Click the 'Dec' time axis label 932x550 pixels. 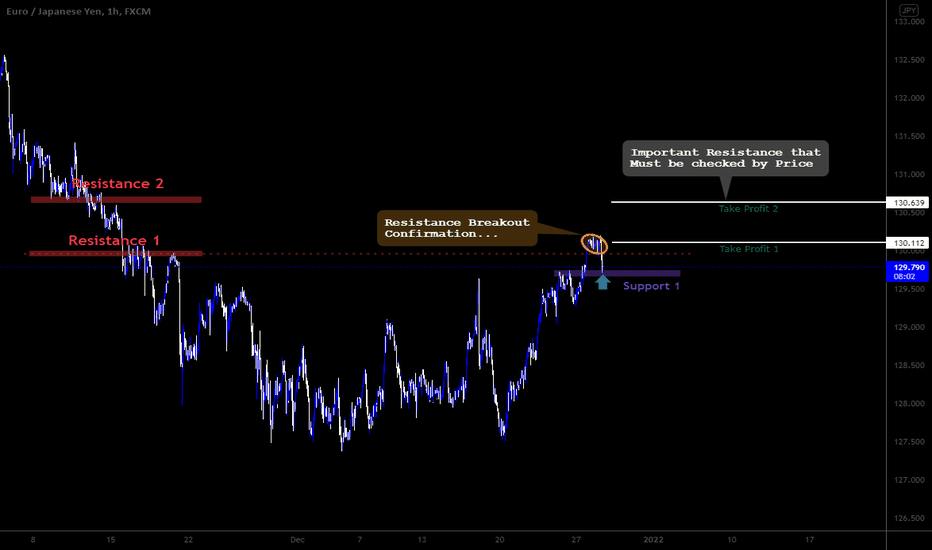(x=297, y=540)
